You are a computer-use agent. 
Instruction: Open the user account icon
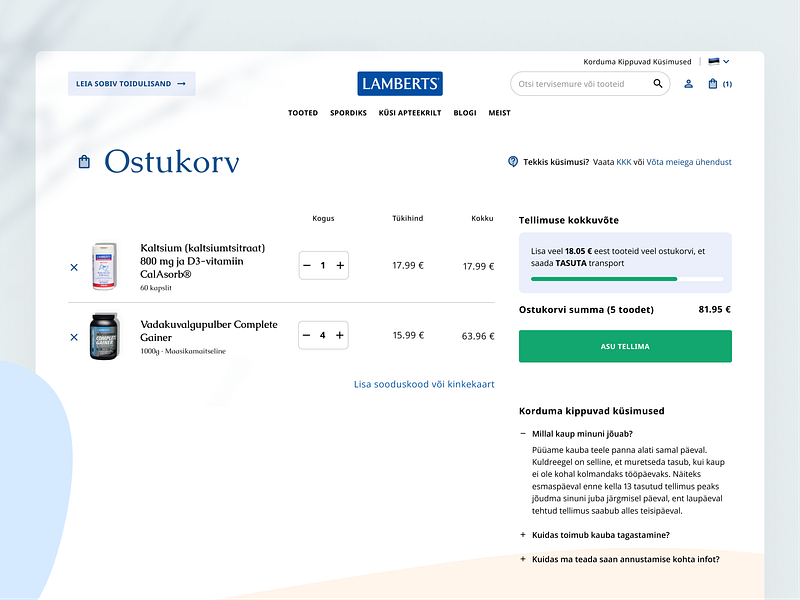[x=688, y=84]
